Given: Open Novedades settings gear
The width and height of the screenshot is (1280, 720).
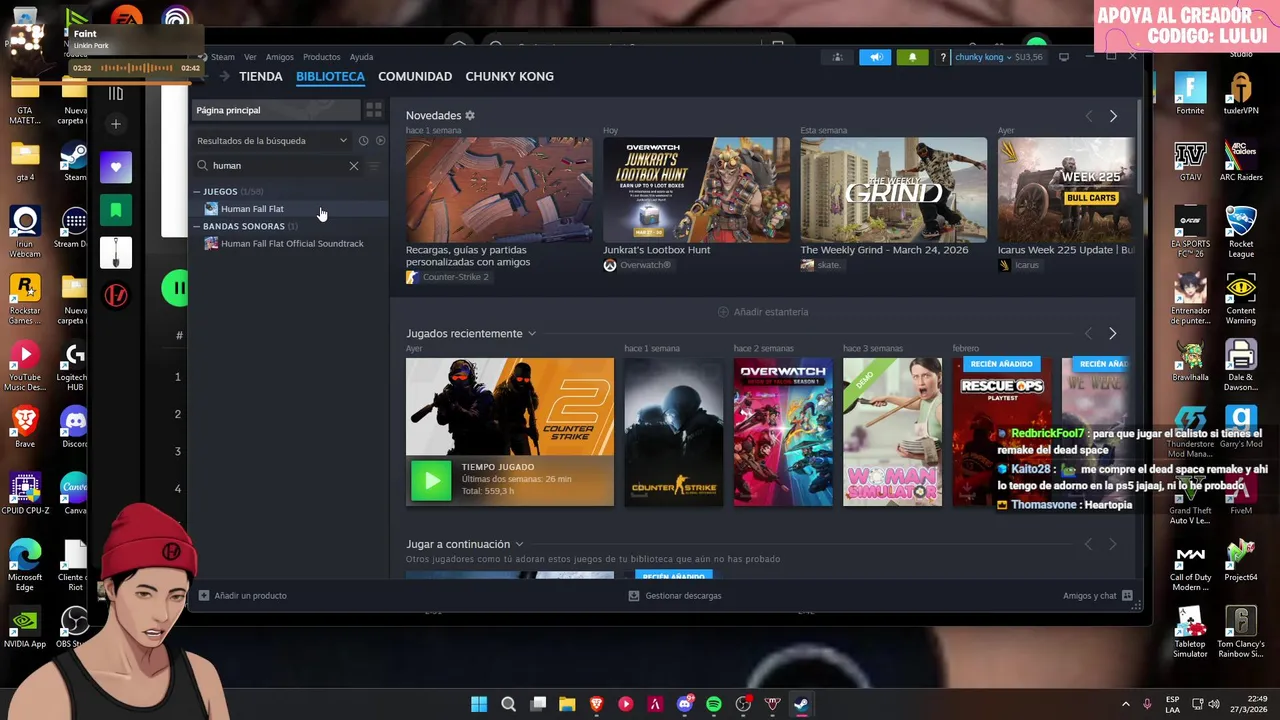Looking at the screenshot, I should pos(470,116).
